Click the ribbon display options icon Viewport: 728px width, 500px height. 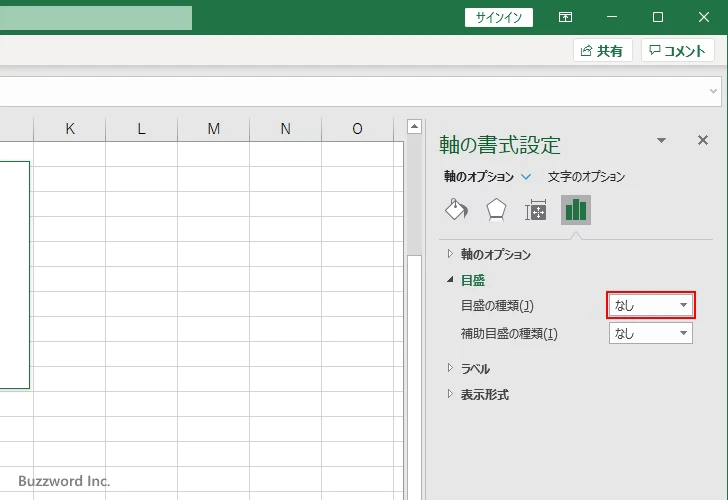[565, 17]
